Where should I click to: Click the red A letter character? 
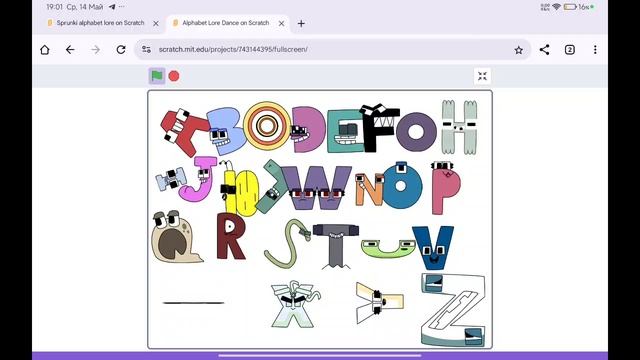pyautogui.click(x=183, y=131)
